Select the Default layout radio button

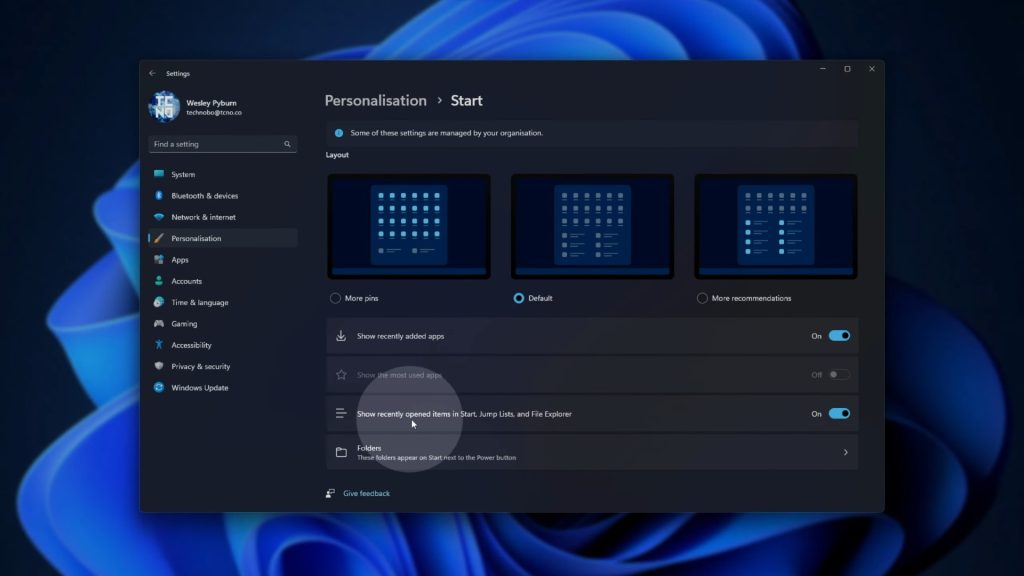coord(519,298)
